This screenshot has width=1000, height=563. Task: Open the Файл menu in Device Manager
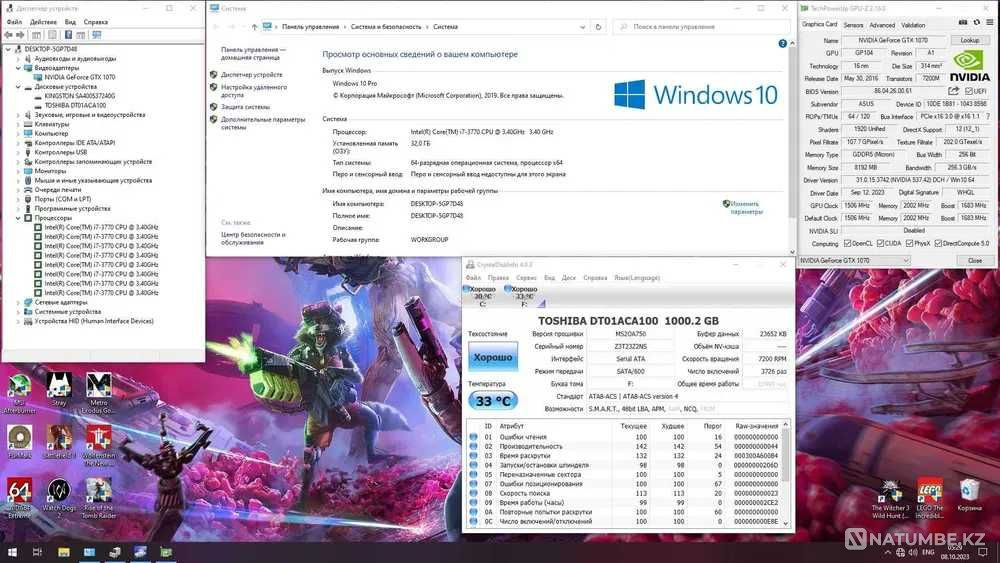point(14,22)
